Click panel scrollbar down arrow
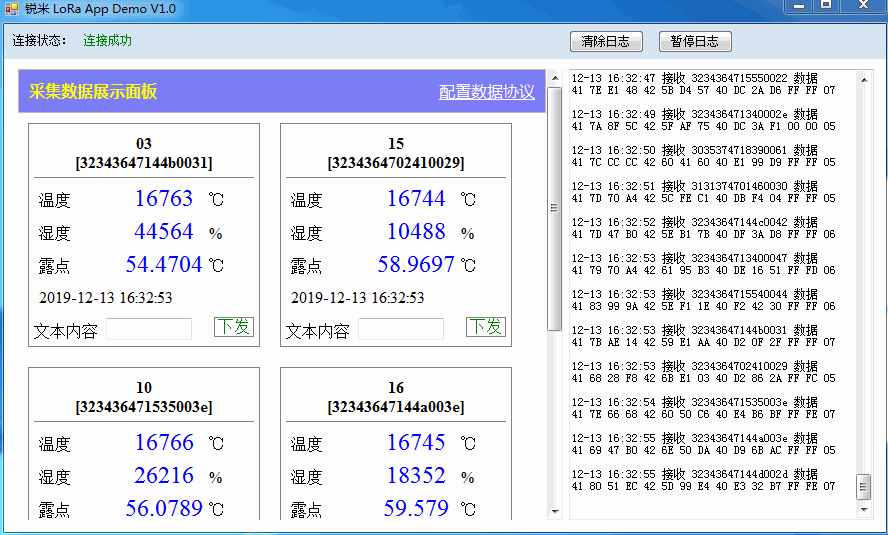Image resolution: width=888 pixels, height=535 pixels. point(555,512)
